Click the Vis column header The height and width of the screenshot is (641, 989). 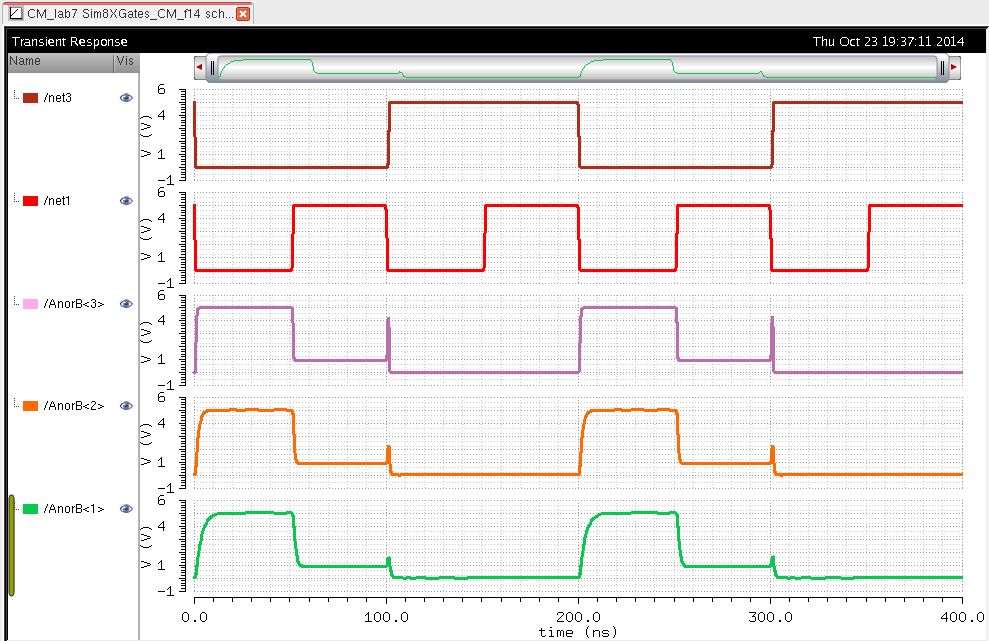tap(125, 62)
